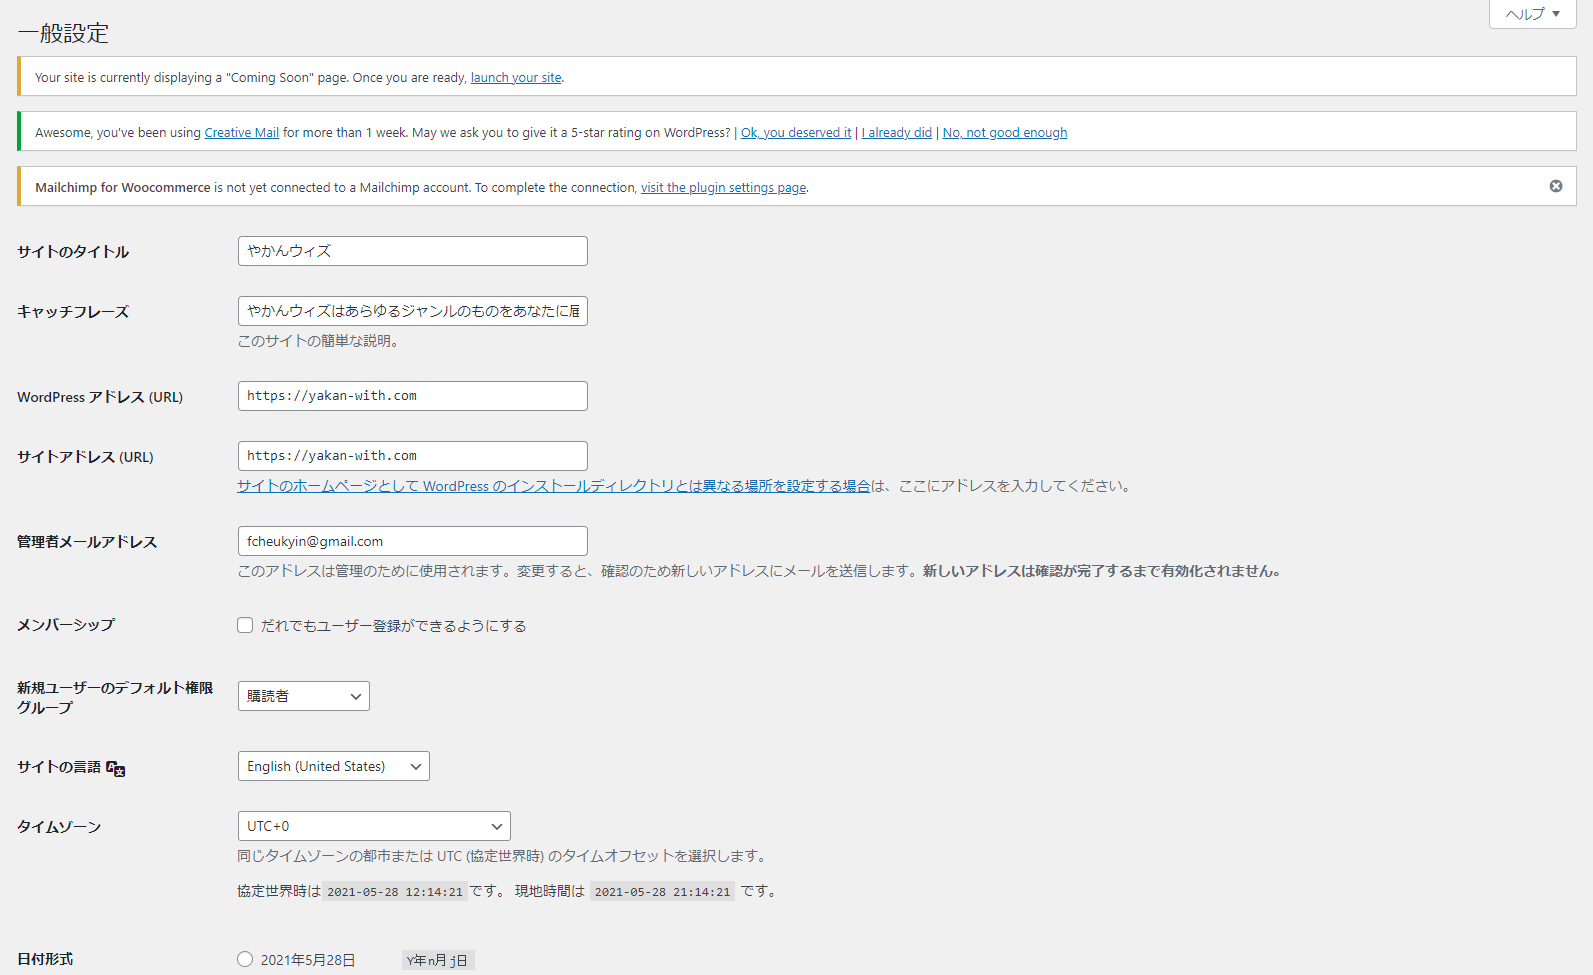Focus the サイトのタイトル input field
The width and height of the screenshot is (1593, 975).
click(413, 251)
